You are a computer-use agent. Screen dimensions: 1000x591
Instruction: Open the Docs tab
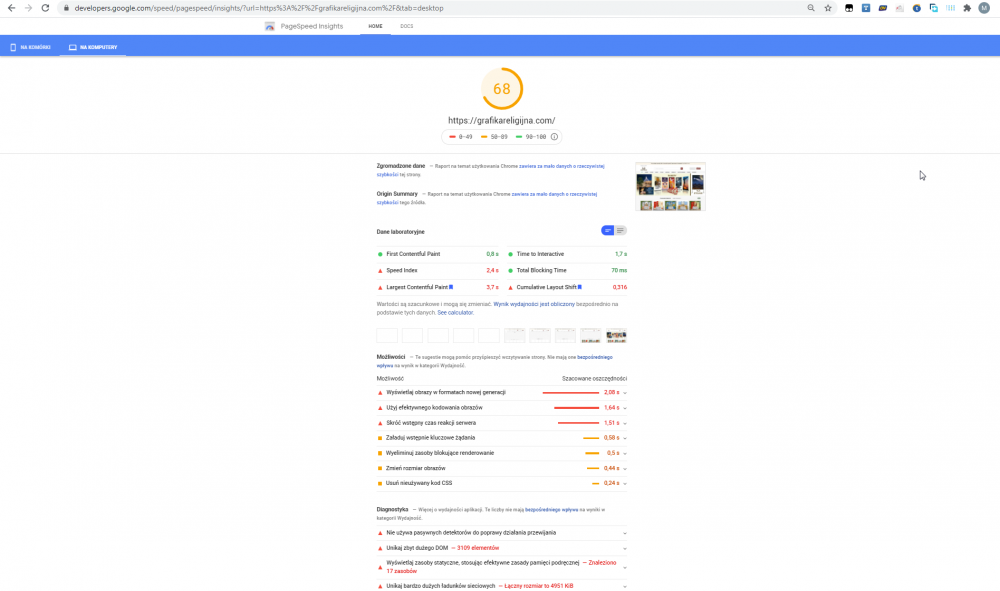[406, 26]
